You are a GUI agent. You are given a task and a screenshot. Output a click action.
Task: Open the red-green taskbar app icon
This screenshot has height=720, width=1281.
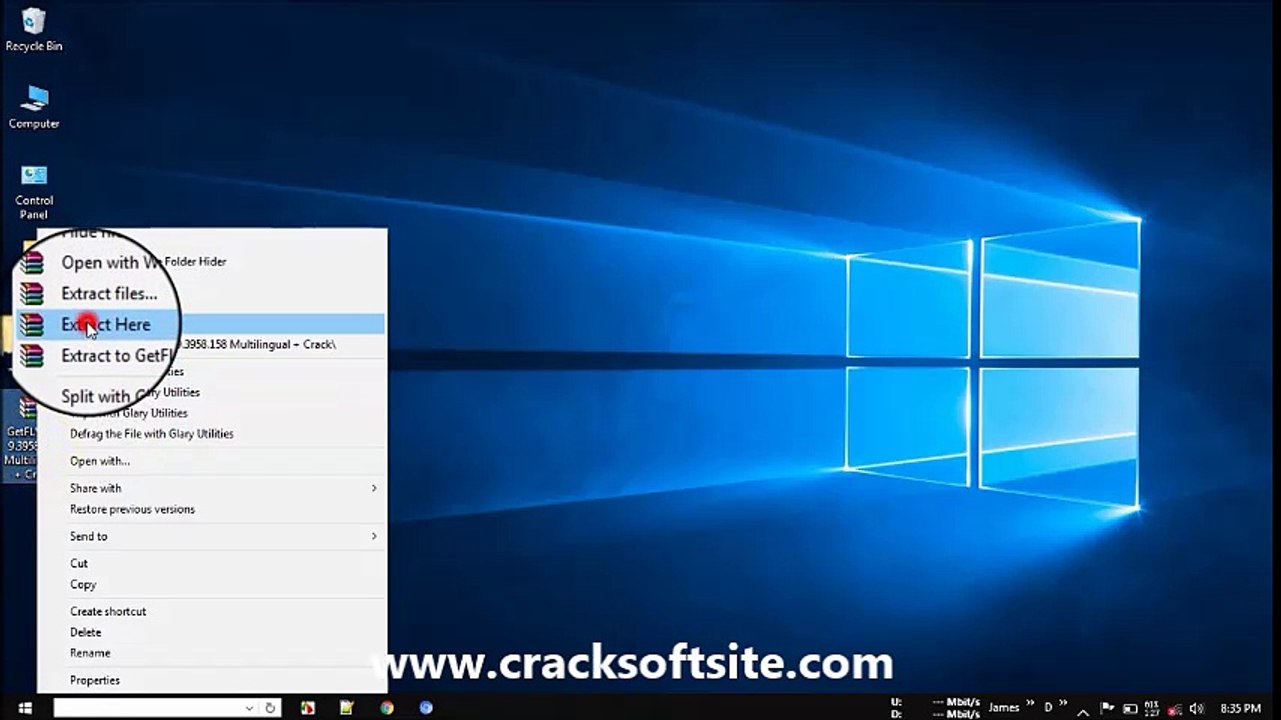(x=308, y=708)
